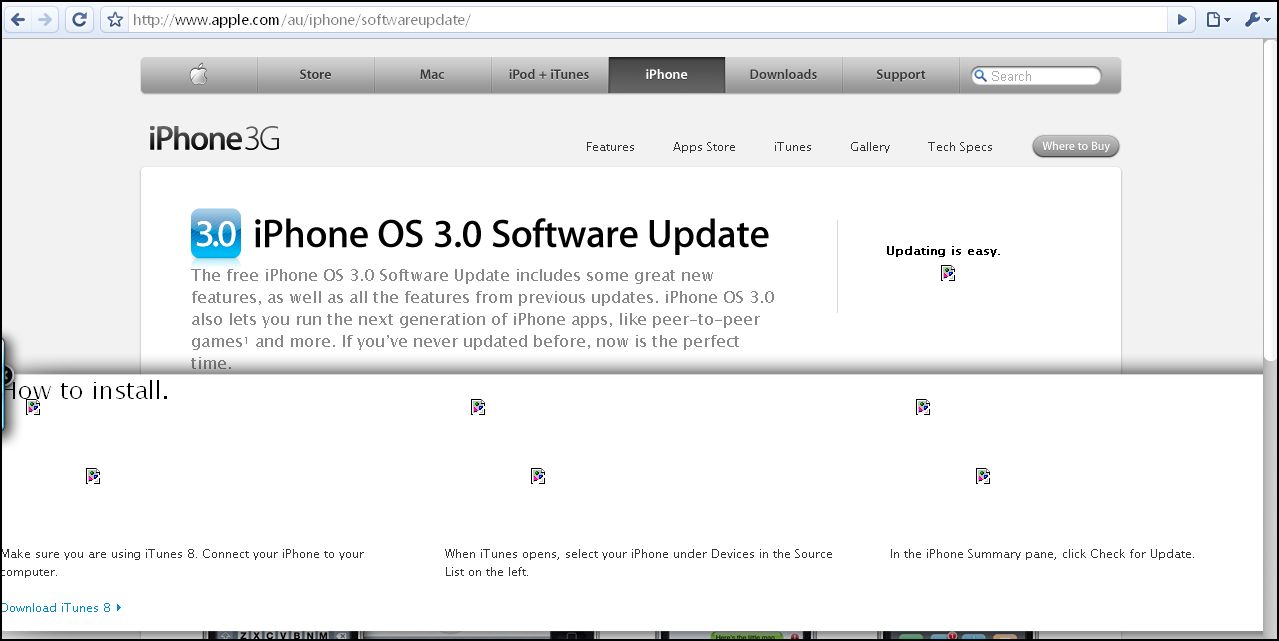Select the iPhone tab

(x=666, y=75)
